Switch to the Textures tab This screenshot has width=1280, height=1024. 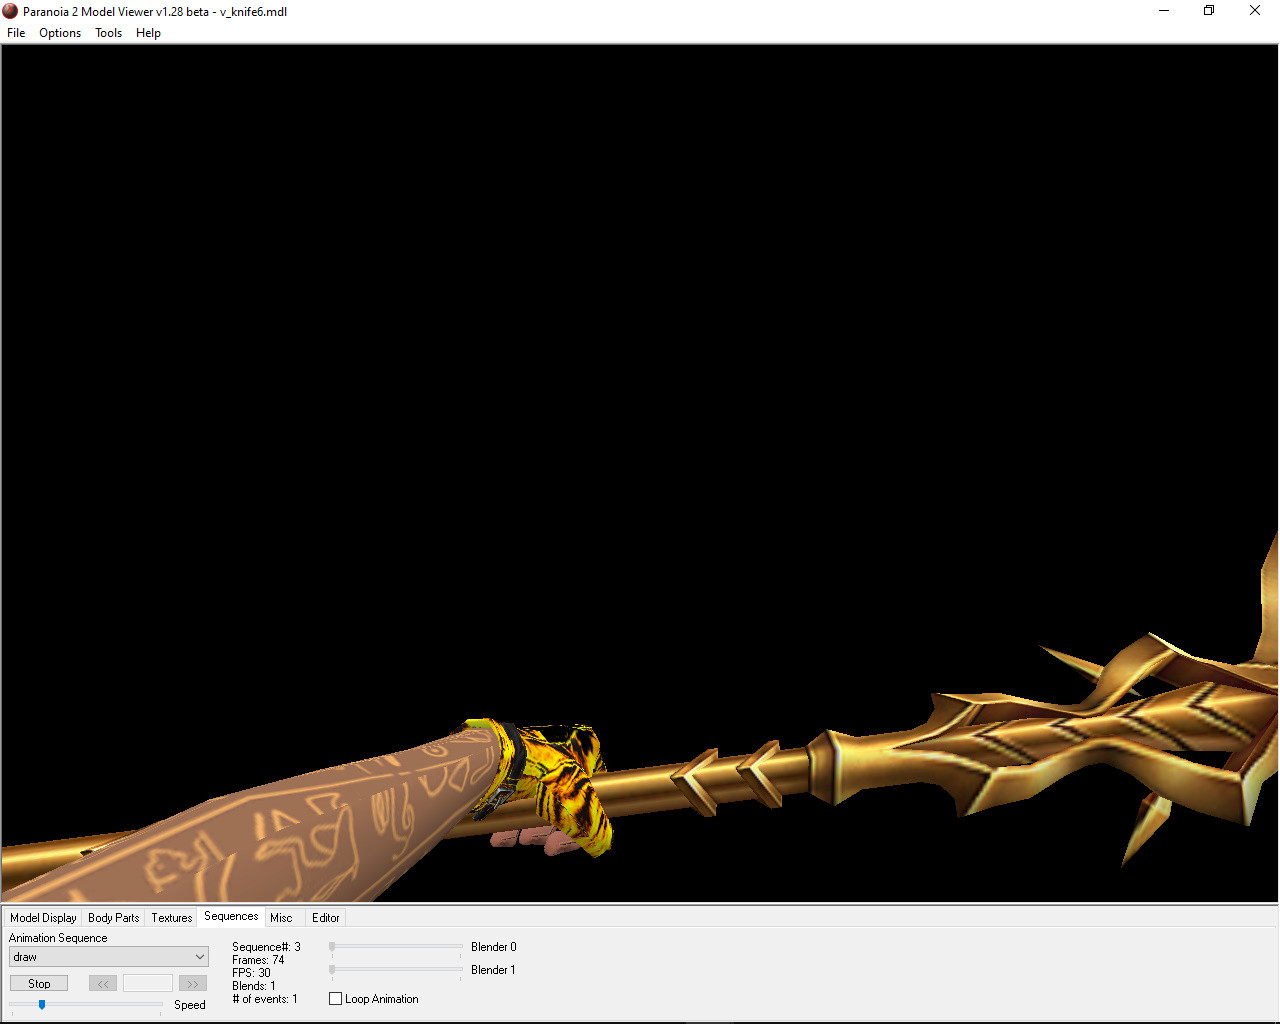tap(172, 918)
